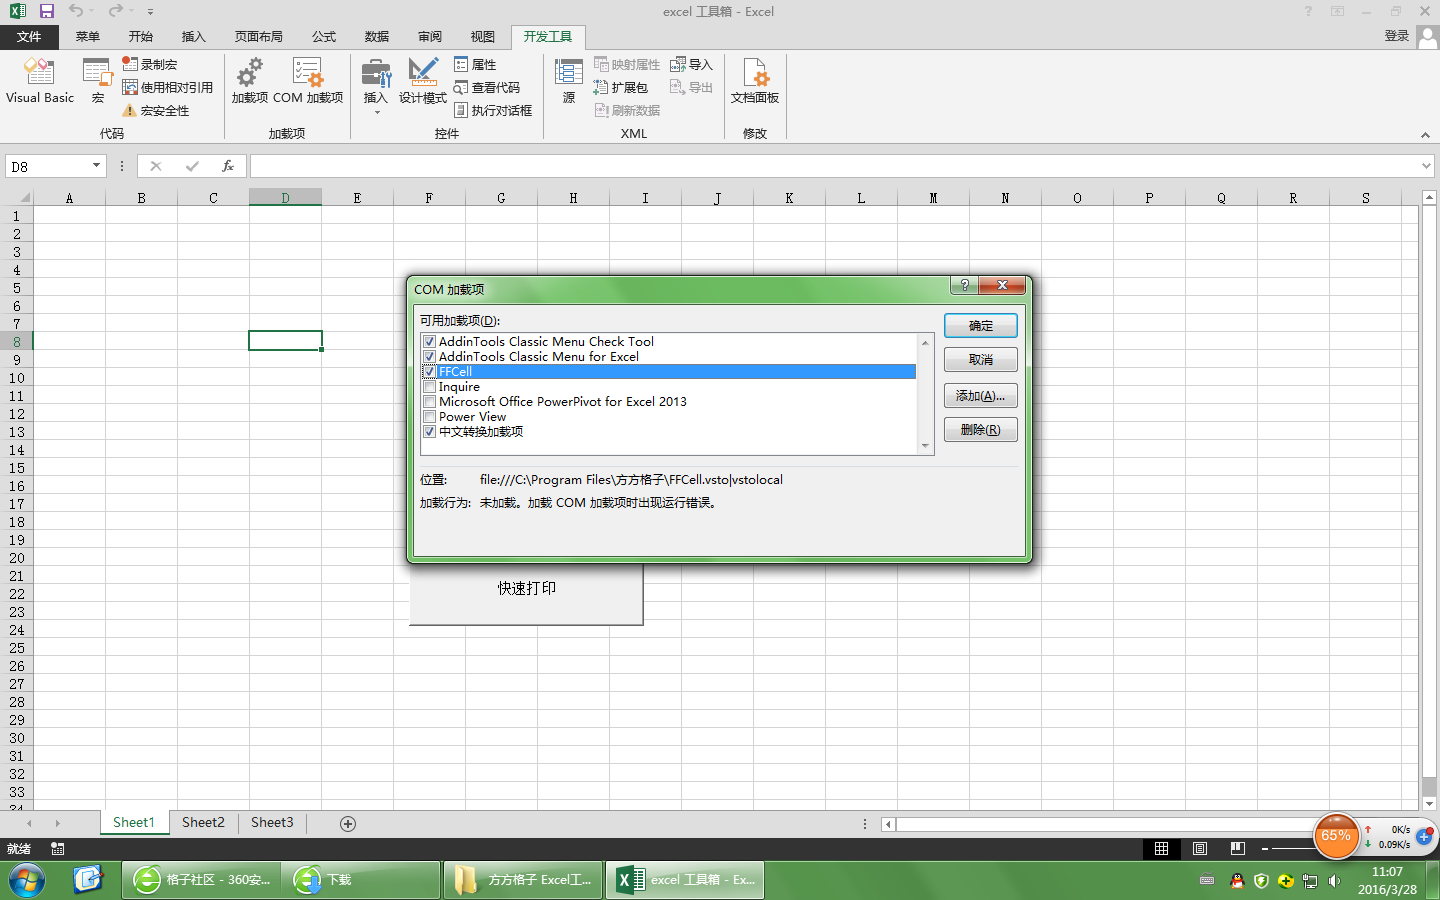Expand the Name Box dropdown
Image resolution: width=1440 pixels, height=900 pixels.
click(96, 166)
